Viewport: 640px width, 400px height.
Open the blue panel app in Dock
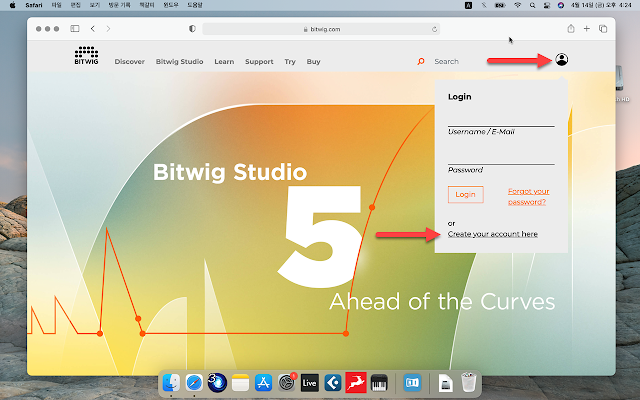click(x=412, y=383)
